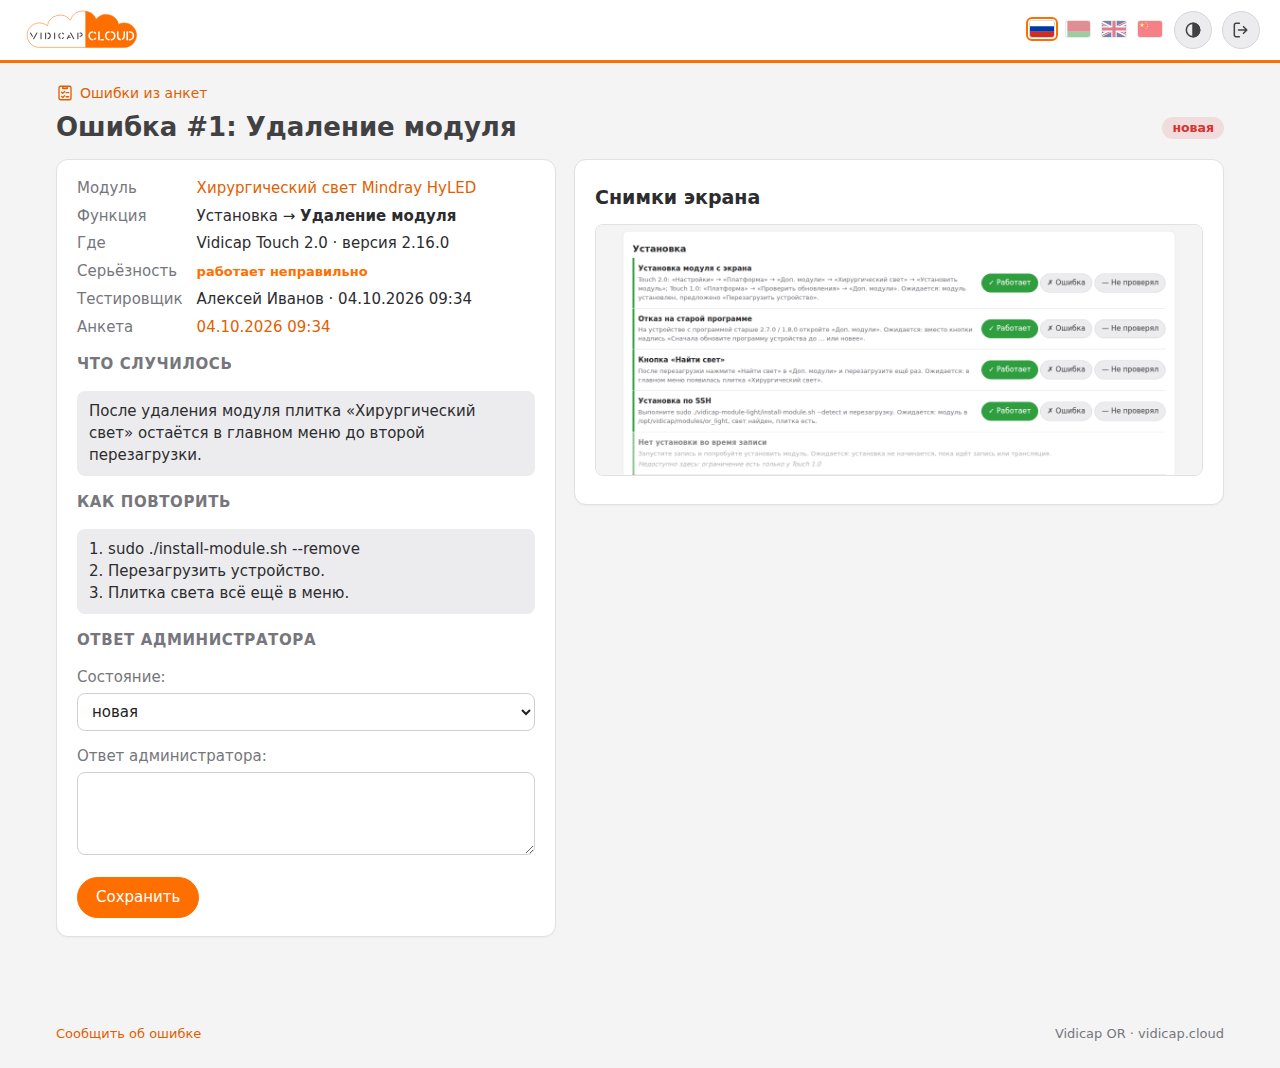Focus the Ответ администратора text area

(x=306, y=813)
